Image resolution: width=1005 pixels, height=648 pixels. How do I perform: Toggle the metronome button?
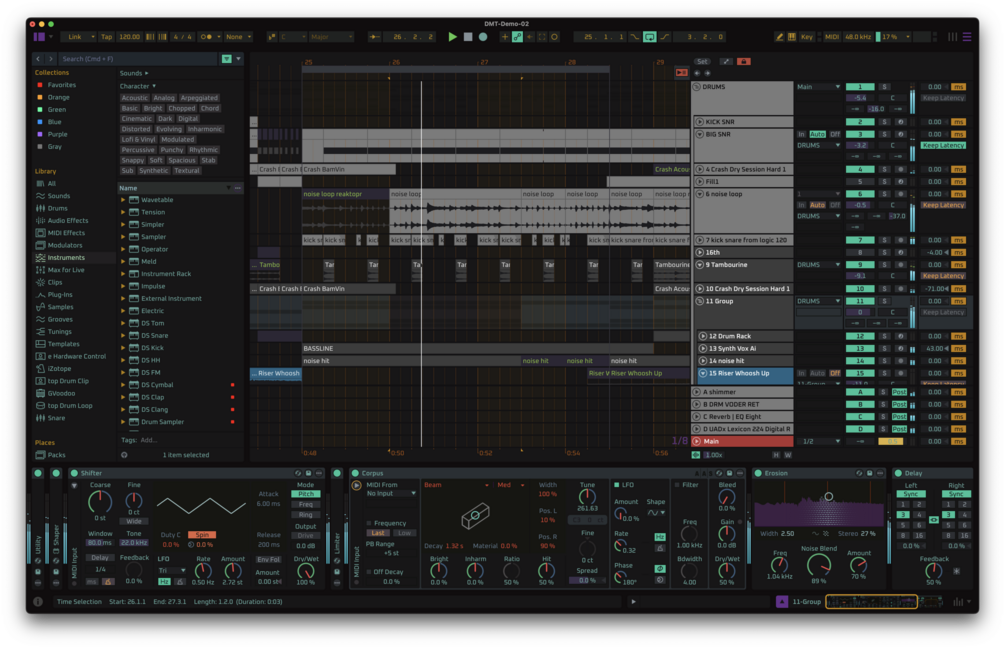(x=206, y=37)
